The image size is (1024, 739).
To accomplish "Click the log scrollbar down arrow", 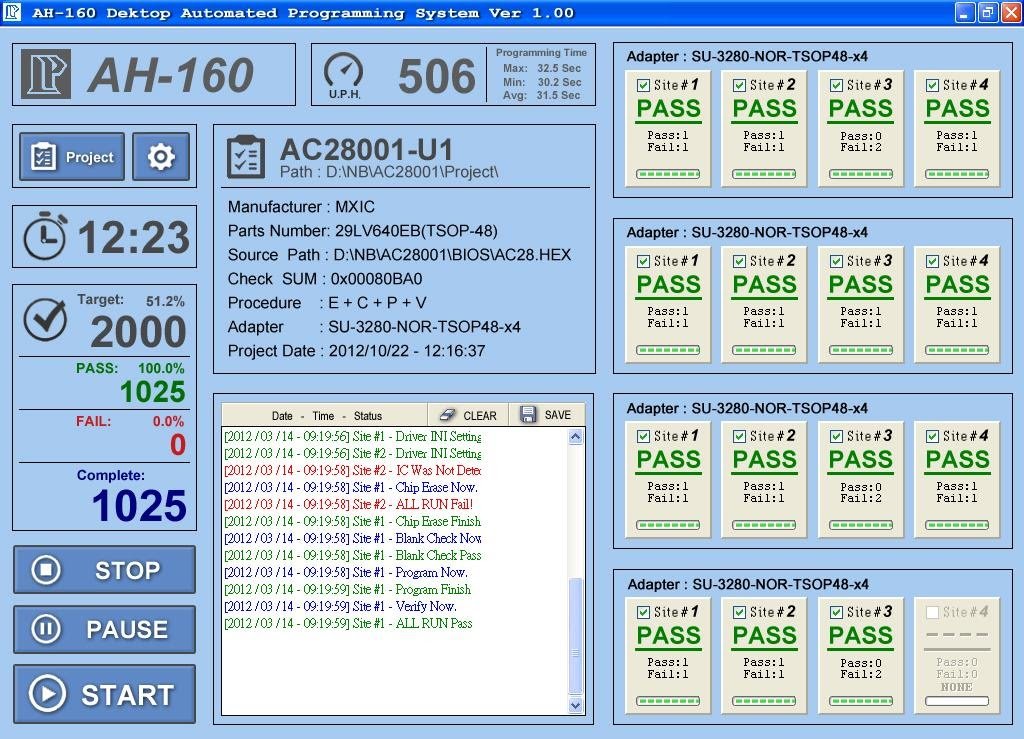I will pos(575,705).
